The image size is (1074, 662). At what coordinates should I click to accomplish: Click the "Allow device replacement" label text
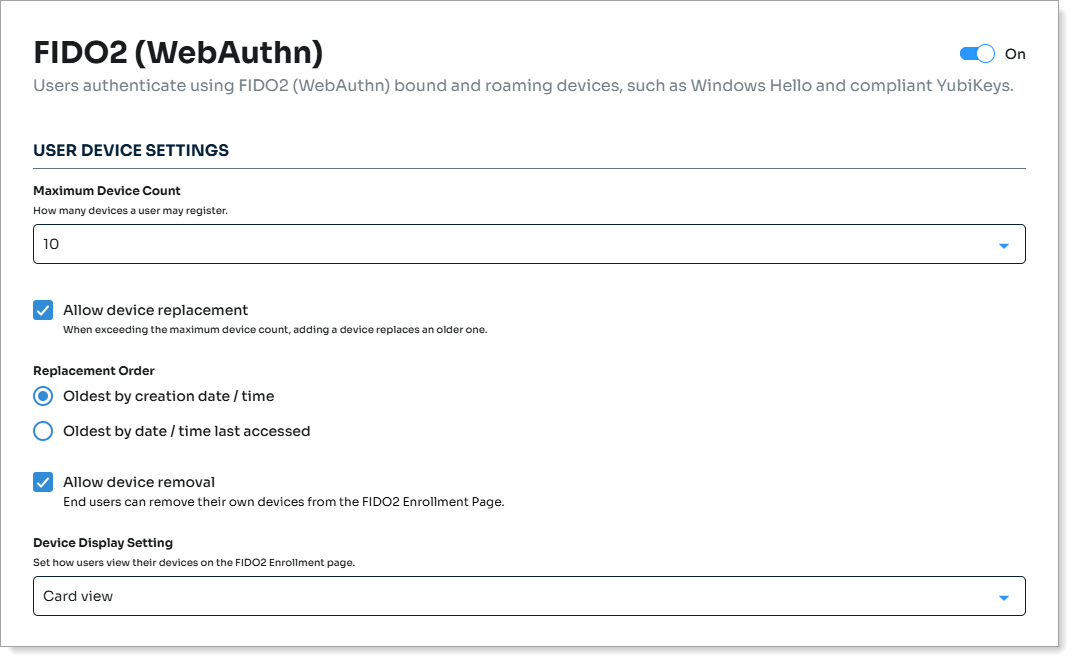click(155, 310)
